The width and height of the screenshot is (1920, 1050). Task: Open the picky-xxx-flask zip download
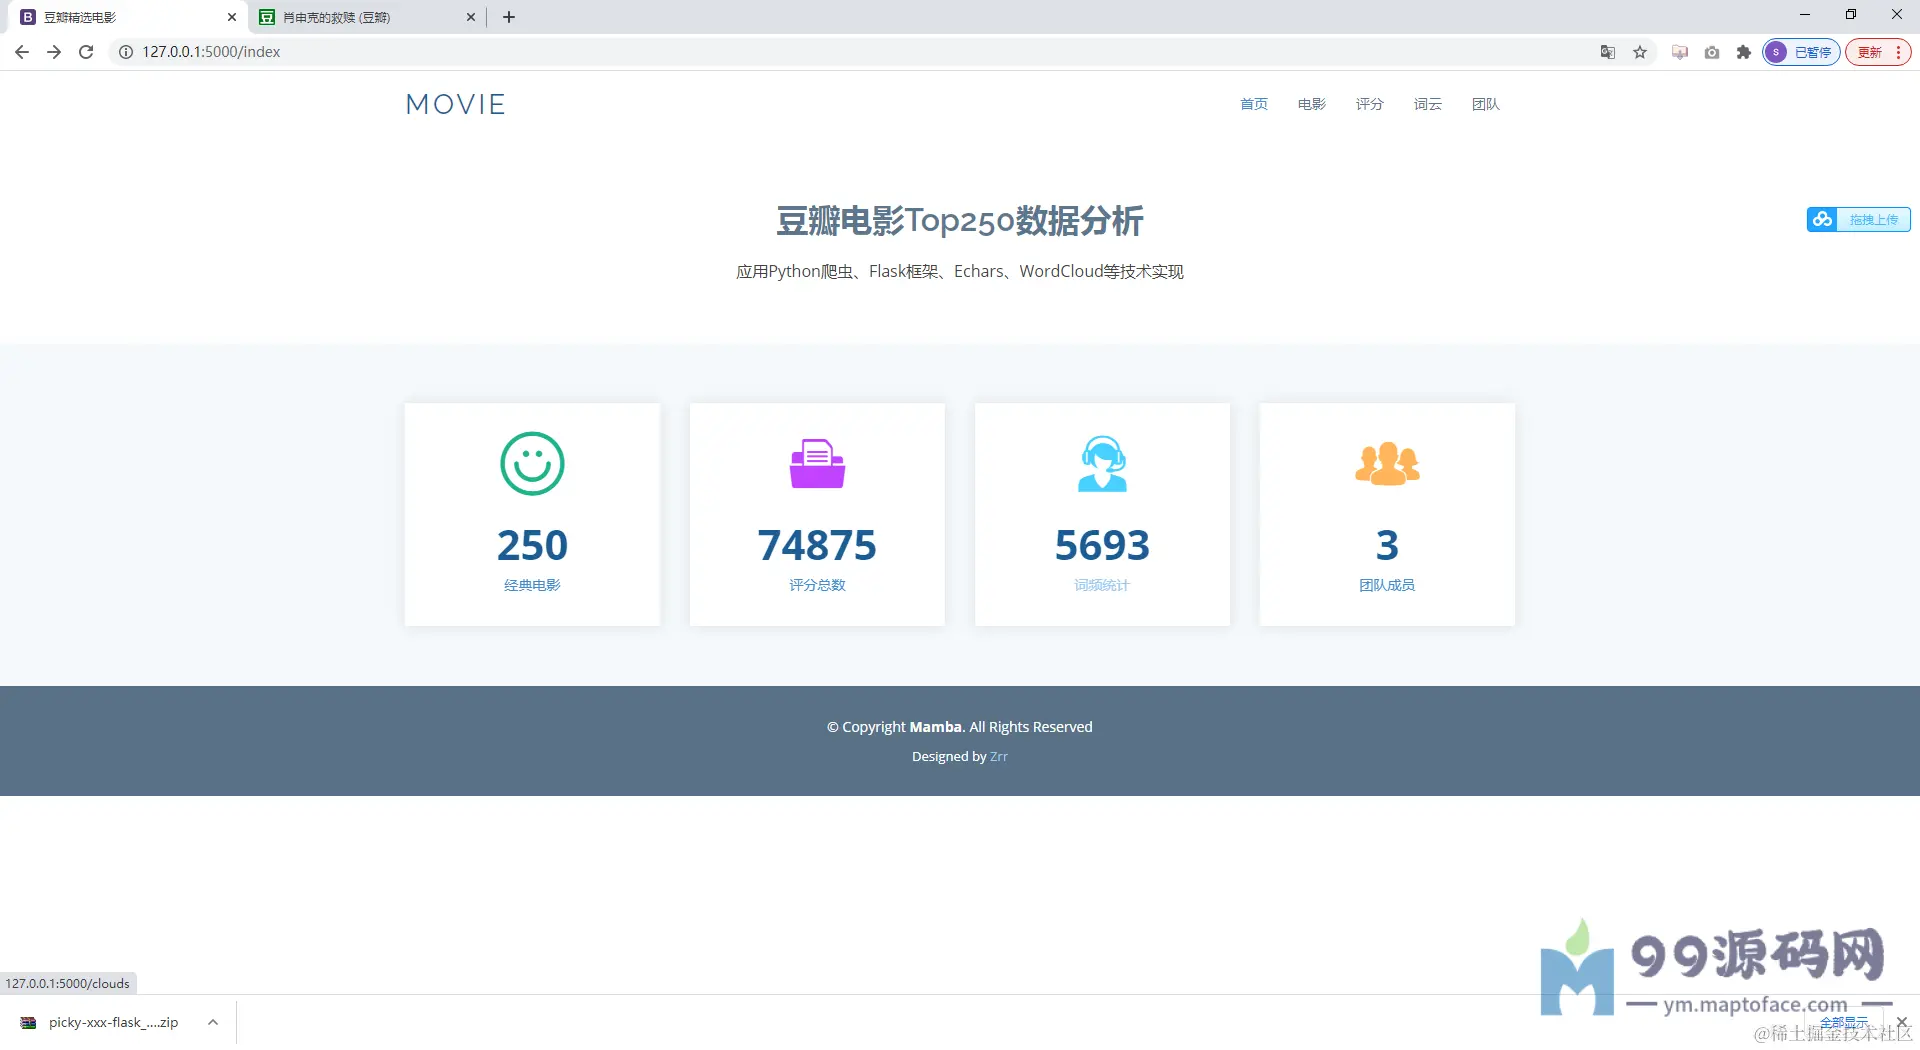coord(113,1022)
